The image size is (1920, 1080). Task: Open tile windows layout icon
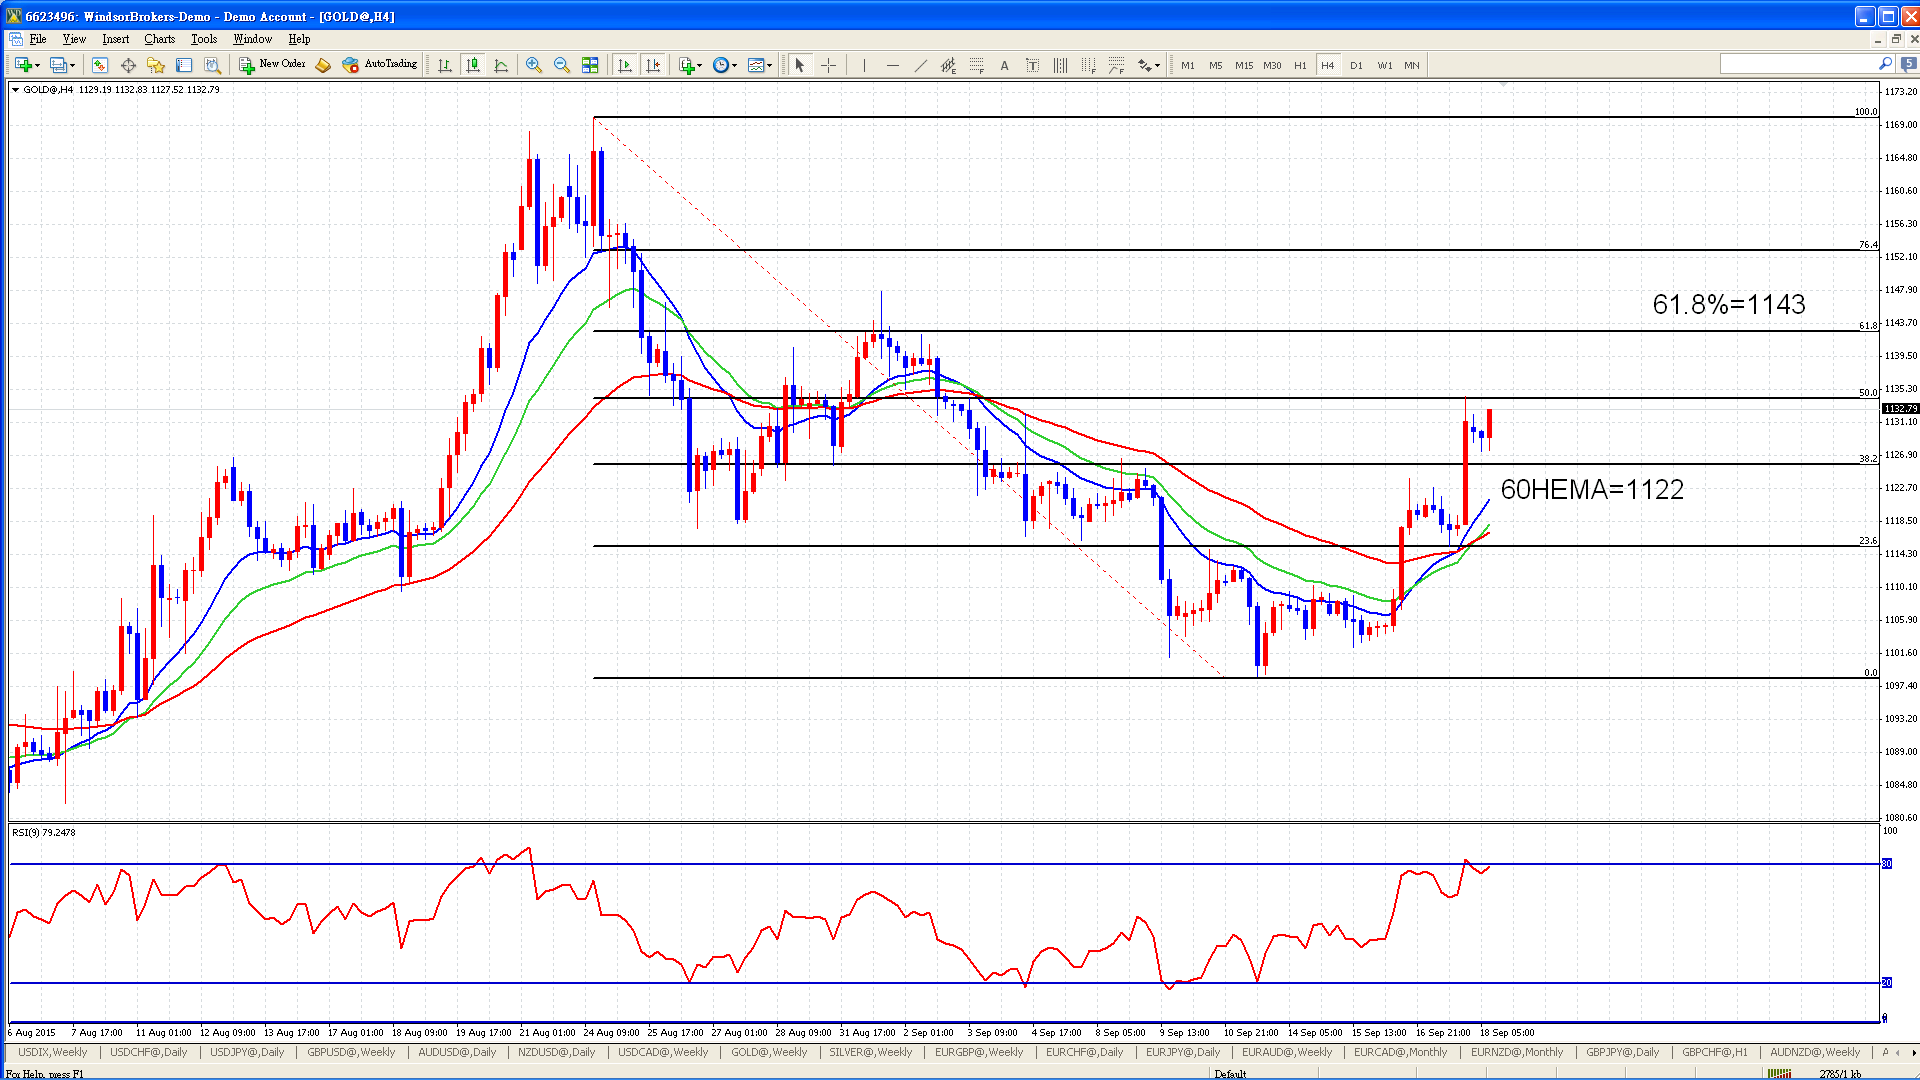pyautogui.click(x=590, y=65)
